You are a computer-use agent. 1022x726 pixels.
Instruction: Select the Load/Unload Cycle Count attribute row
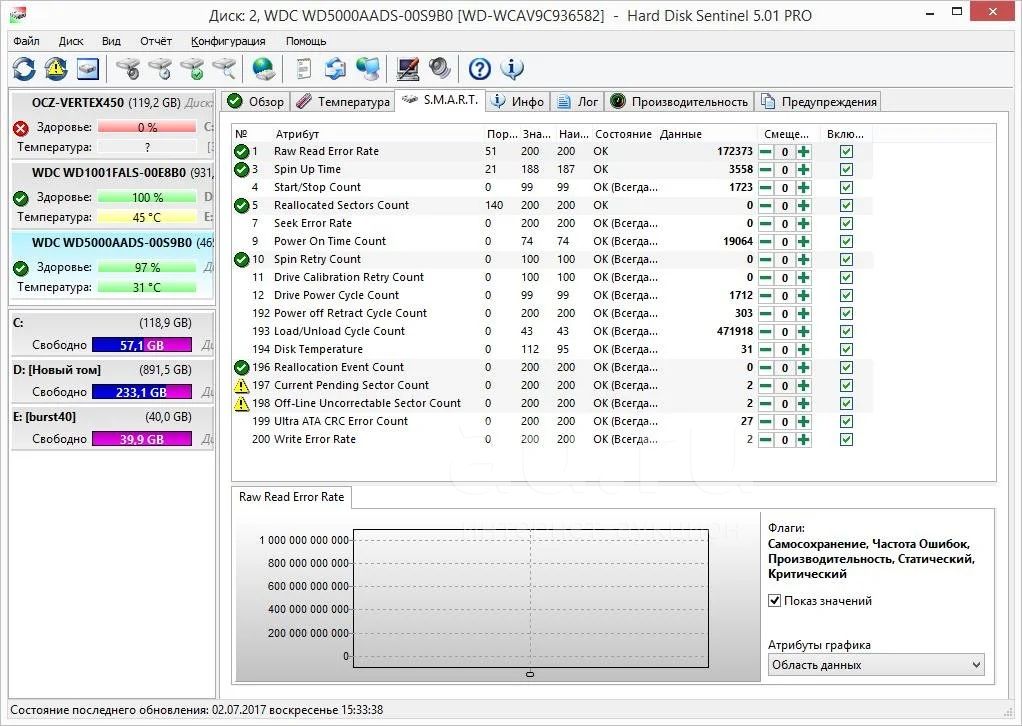(x=552, y=332)
